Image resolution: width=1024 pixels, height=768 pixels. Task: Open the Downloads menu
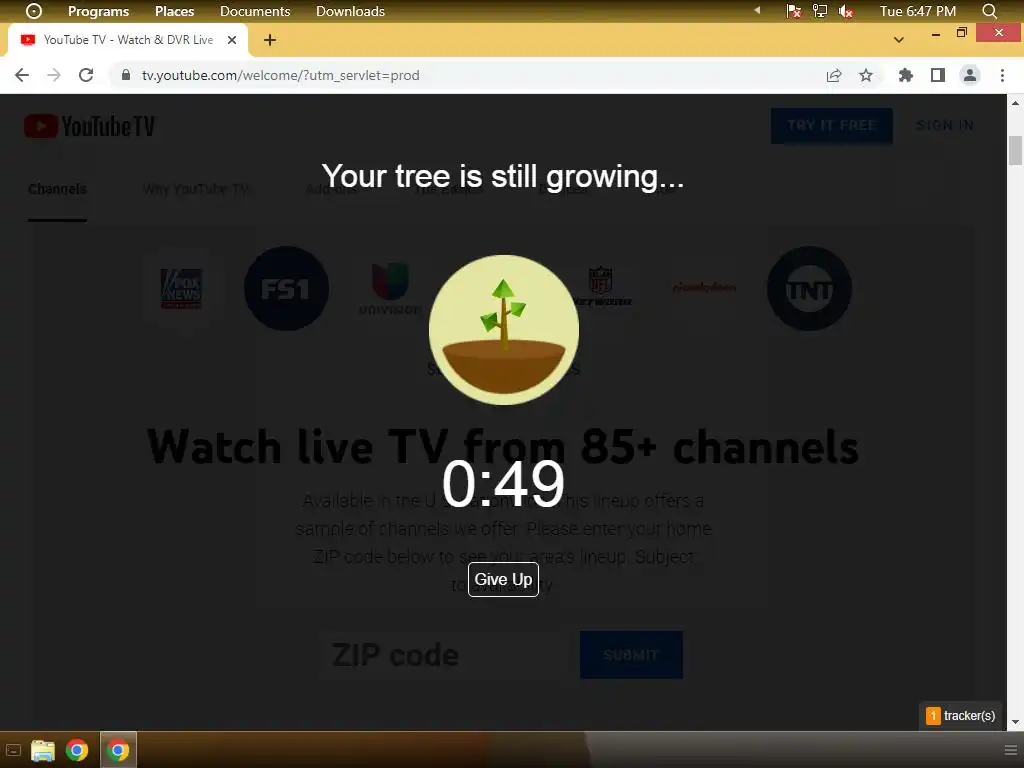[350, 11]
